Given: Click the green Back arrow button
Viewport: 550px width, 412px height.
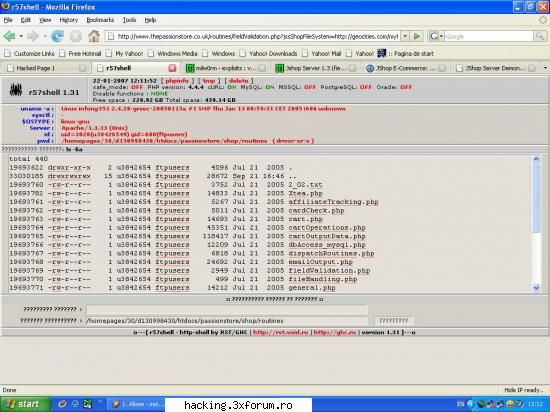Looking at the screenshot, I should [9, 36].
